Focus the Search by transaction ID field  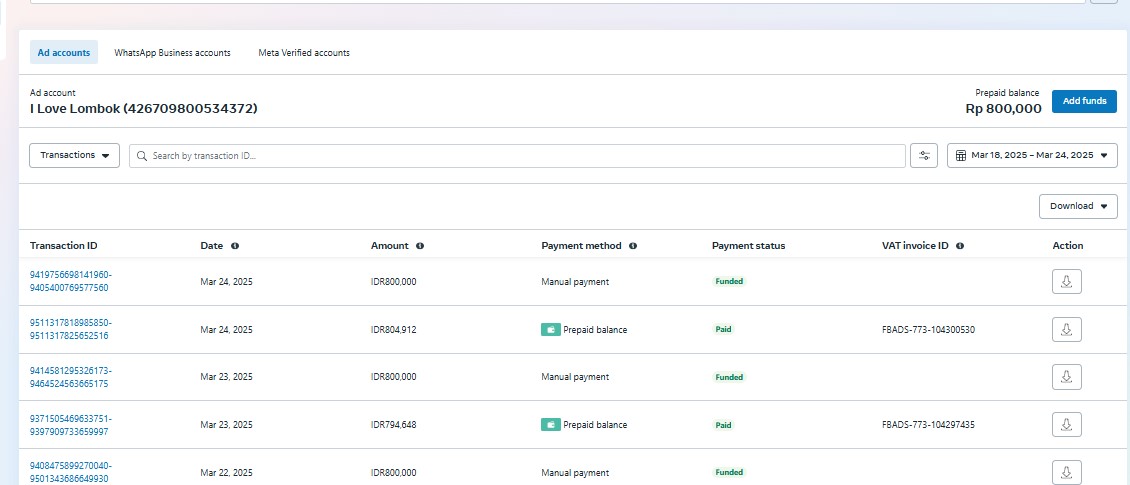pos(520,156)
